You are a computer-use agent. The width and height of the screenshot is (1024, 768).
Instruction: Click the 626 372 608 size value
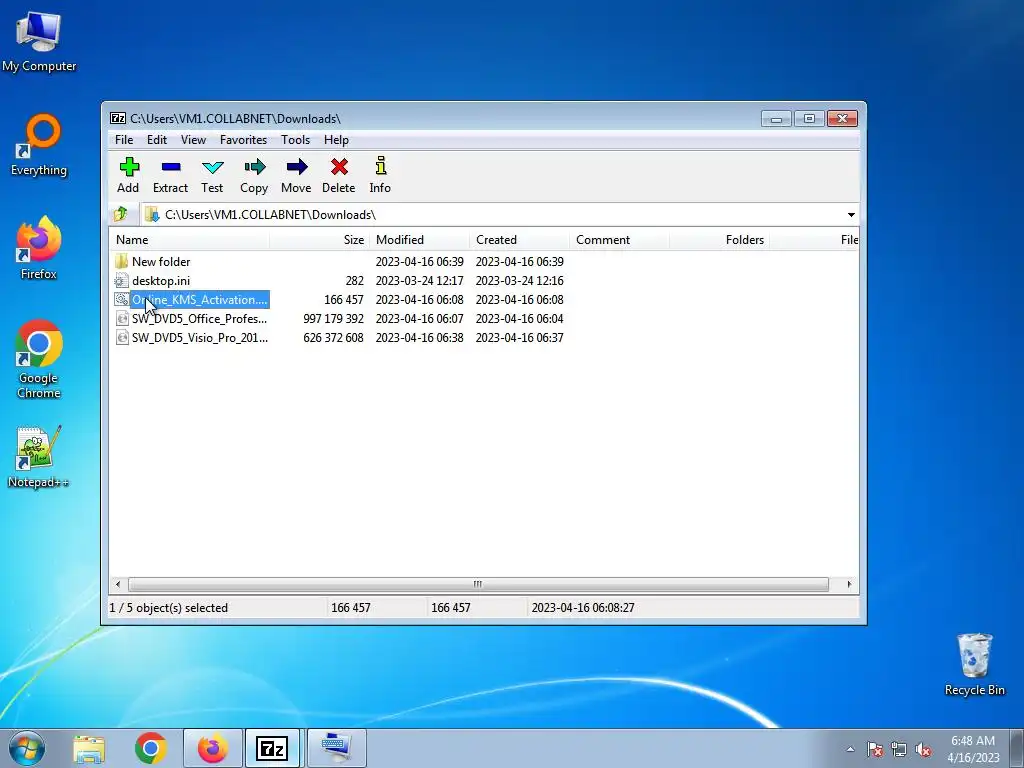(x=333, y=338)
